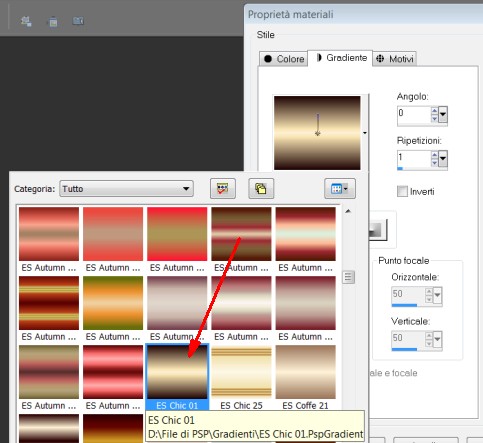Decrease Ripetizioni with down arrow

pos(434,163)
